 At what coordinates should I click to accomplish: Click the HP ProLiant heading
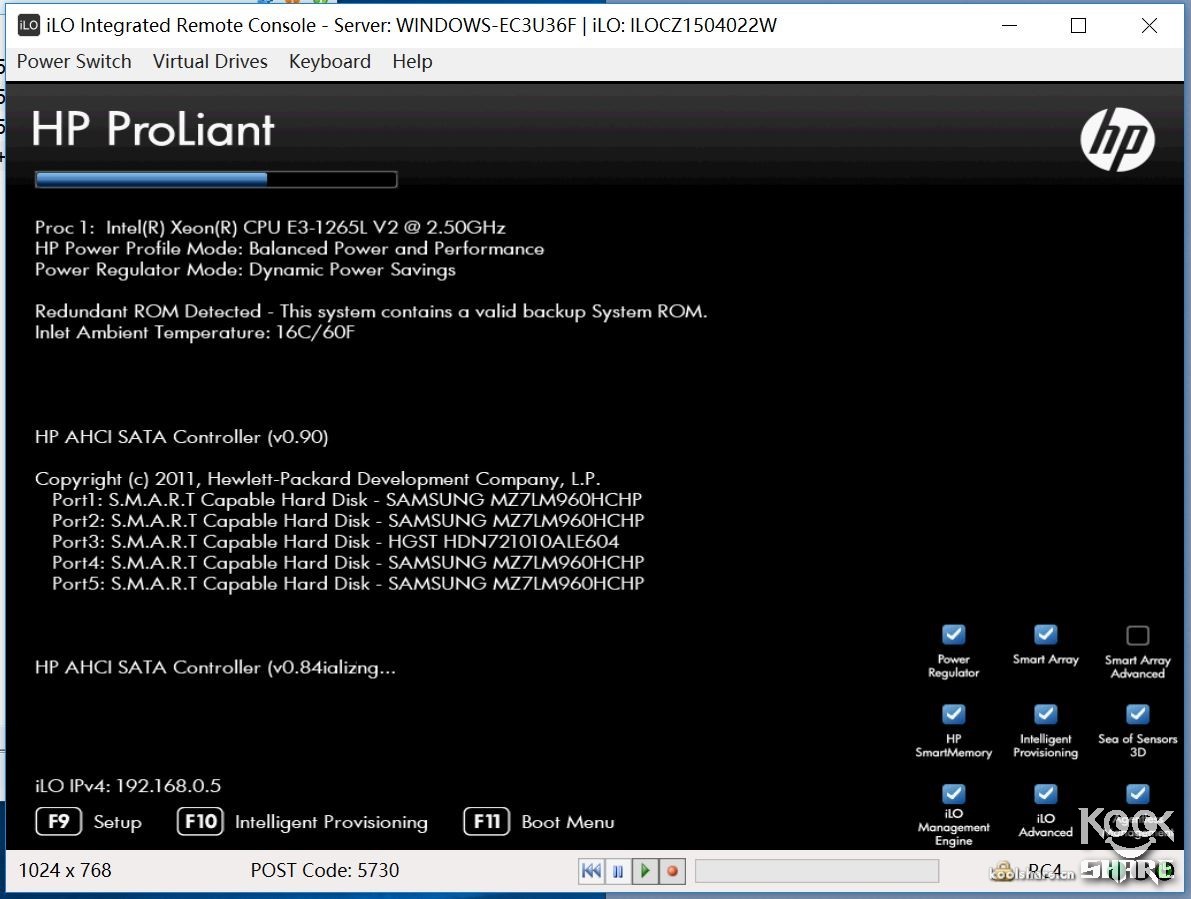[153, 129]
